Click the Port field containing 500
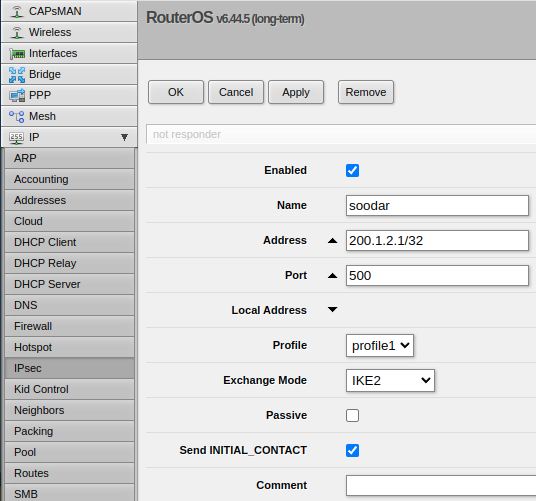Screen dimensions: 536x501 437,276
